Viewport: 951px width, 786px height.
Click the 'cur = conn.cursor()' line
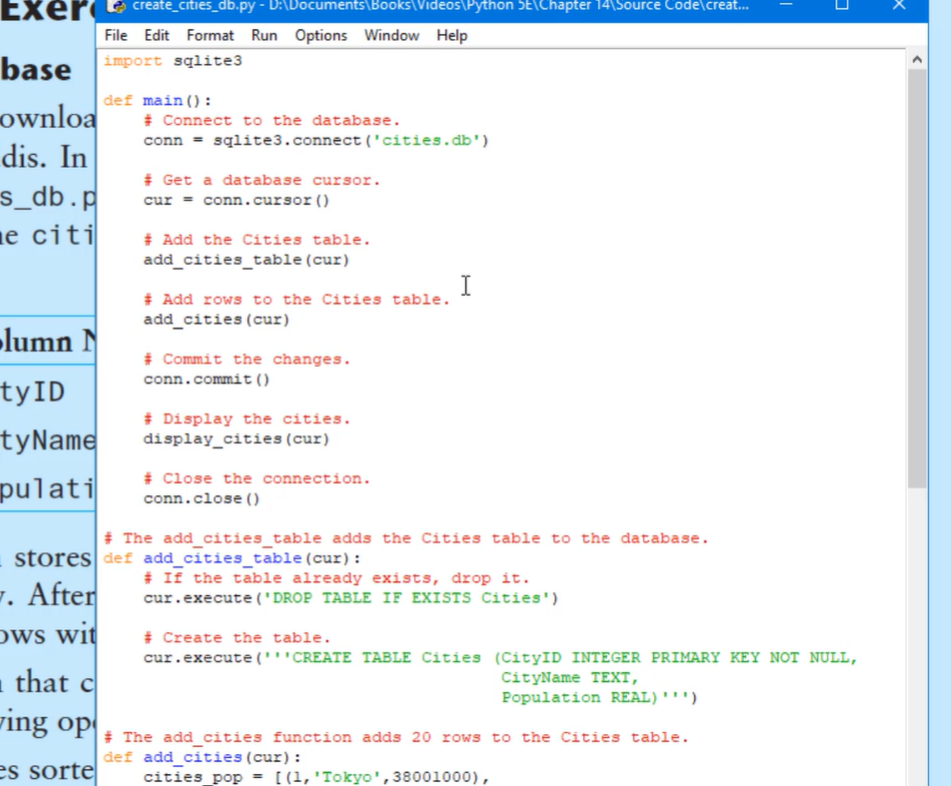(x=237, y=201)
